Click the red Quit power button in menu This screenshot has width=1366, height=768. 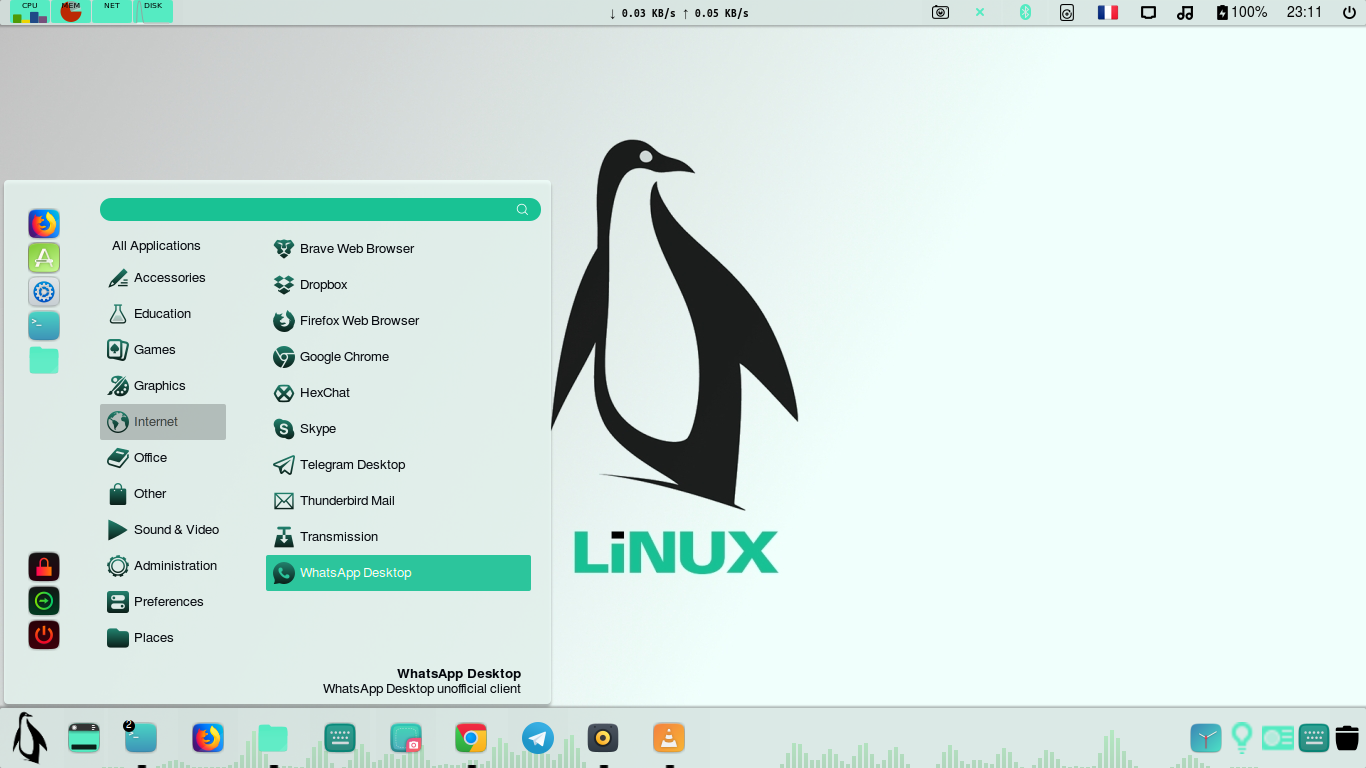pyautogui.click(x=44, y=635)
